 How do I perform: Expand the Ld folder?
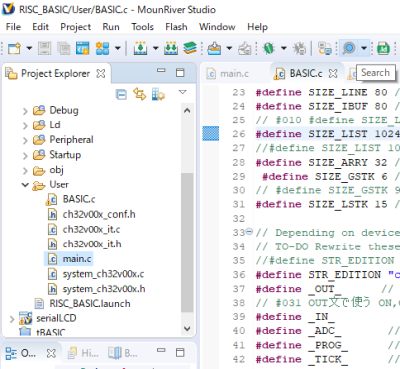(x=25, y=125)
